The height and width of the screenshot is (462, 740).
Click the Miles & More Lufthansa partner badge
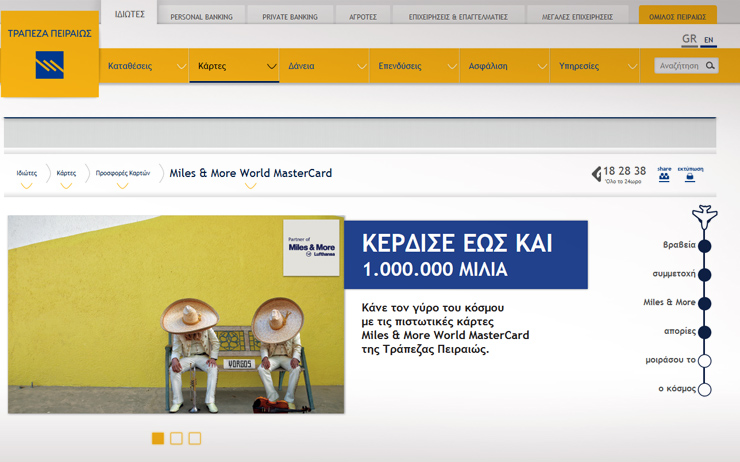(311, 247)
